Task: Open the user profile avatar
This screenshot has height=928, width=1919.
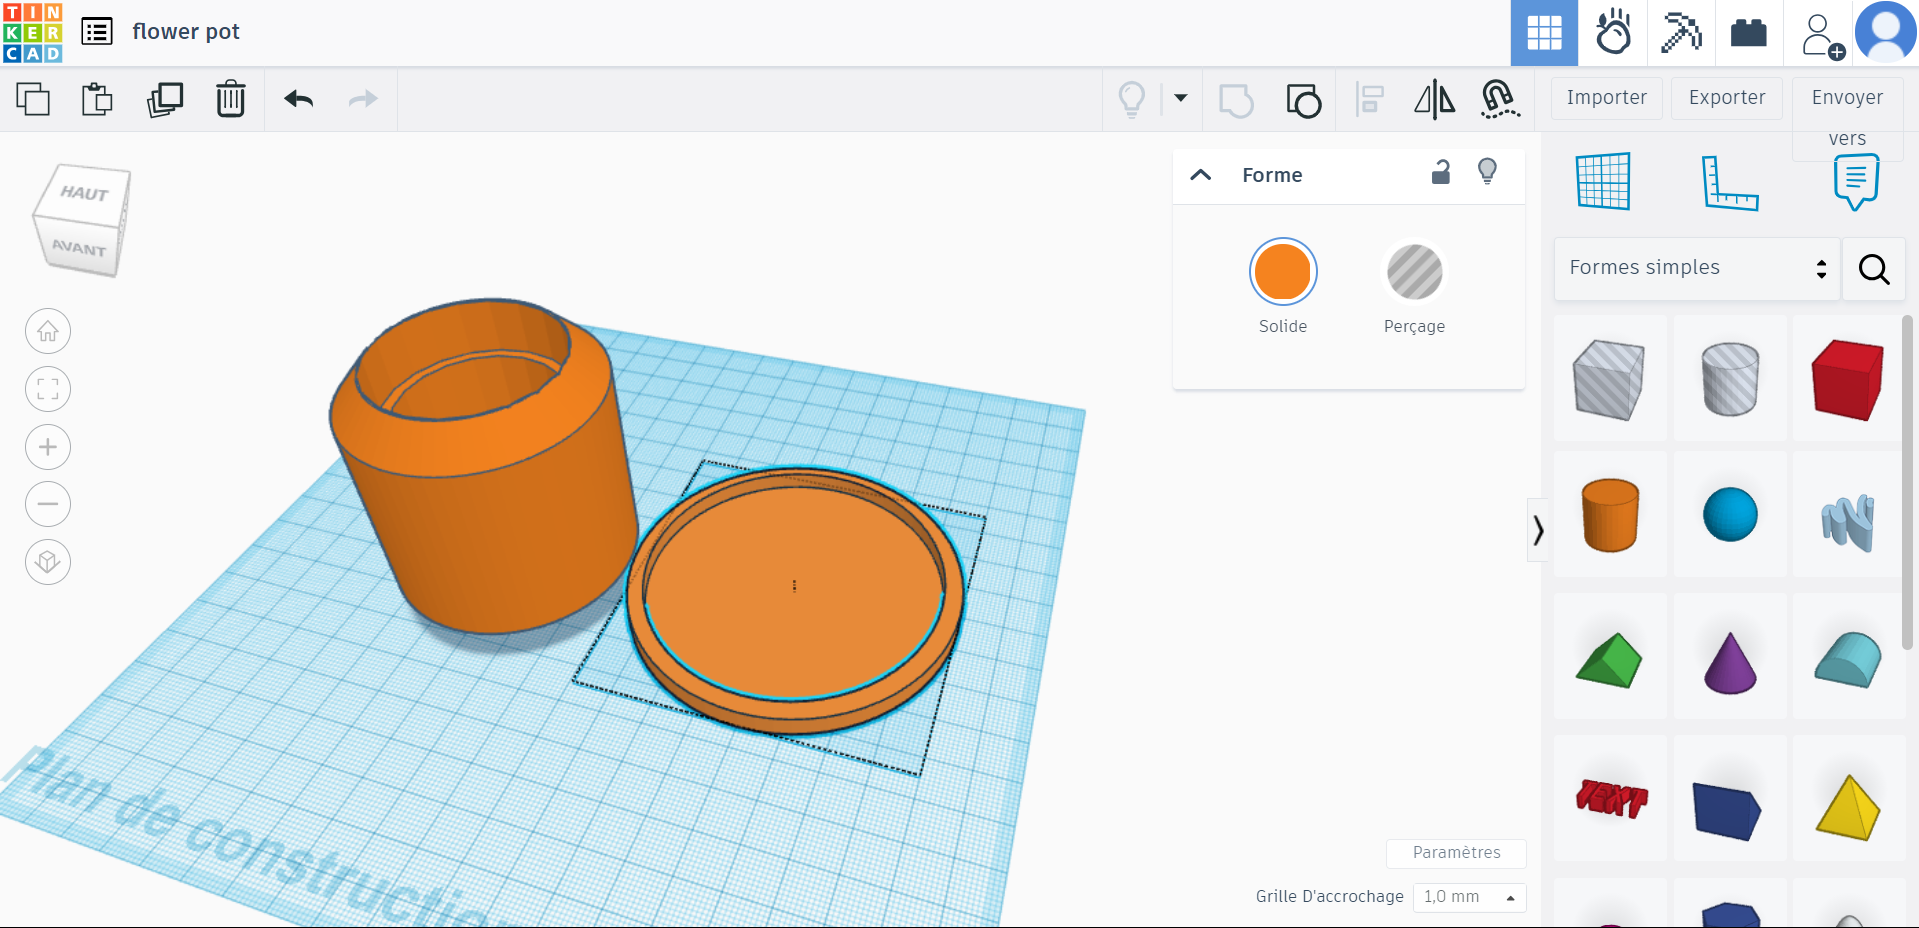Action: pyautogui.click(x=1886, y=32)
